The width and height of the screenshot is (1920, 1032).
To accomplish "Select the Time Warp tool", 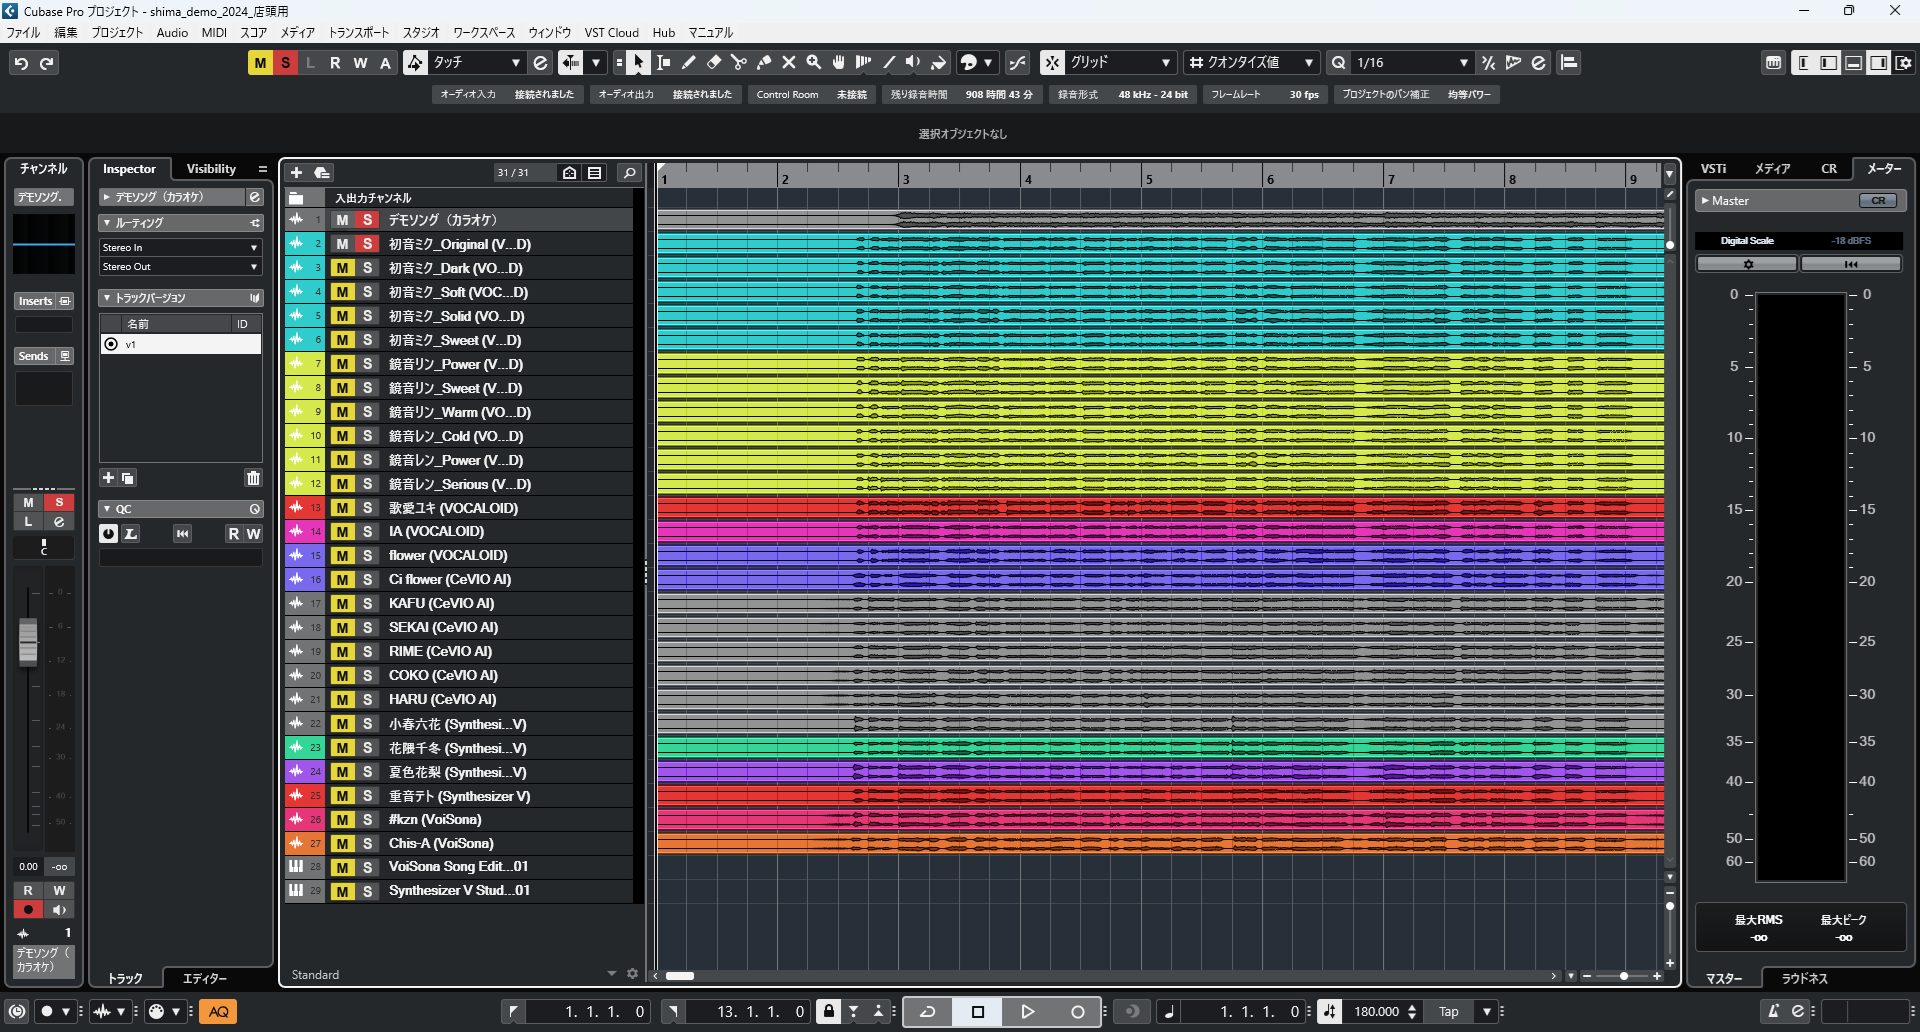I will 864,62.
